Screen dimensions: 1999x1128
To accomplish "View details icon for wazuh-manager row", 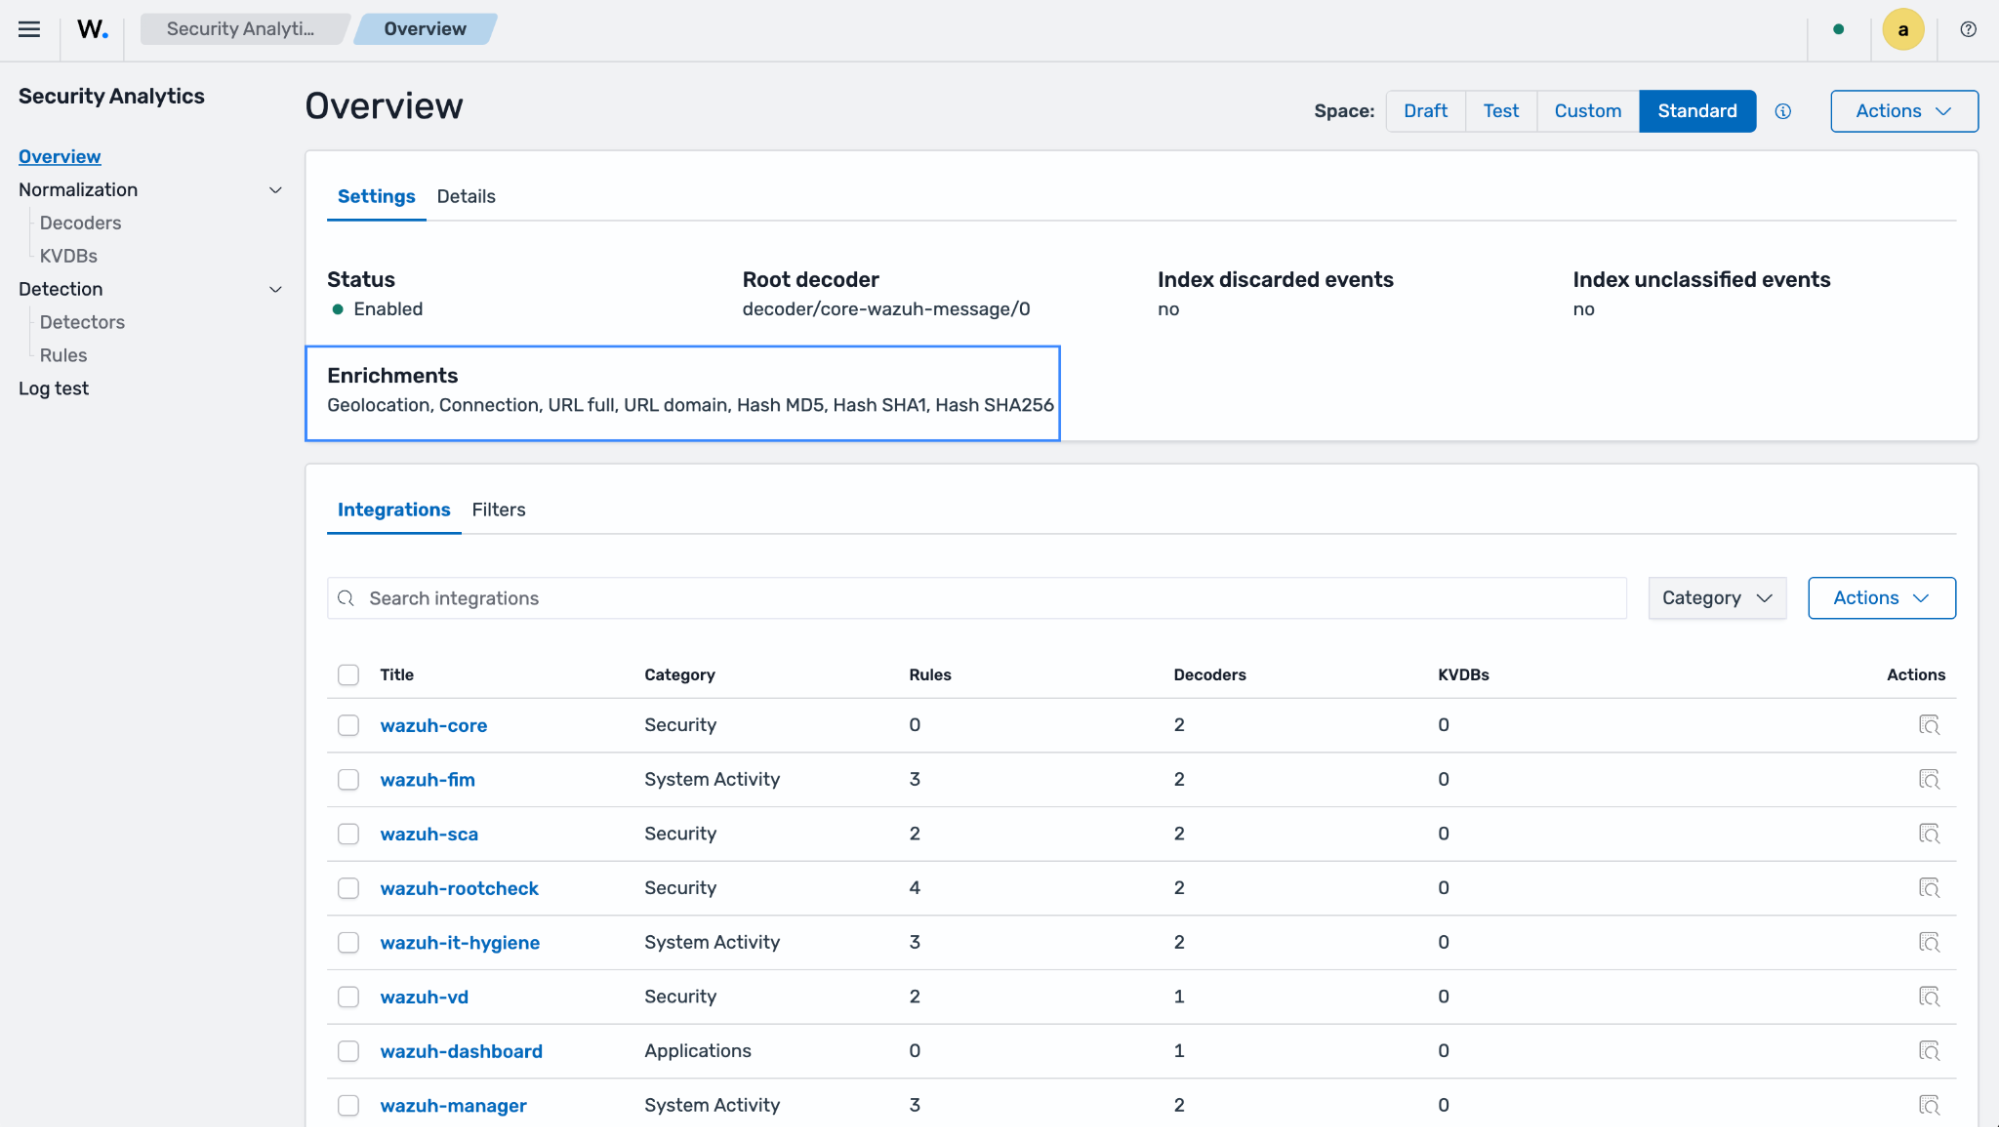I will pyautogui.click(x=1929, y=1105).
